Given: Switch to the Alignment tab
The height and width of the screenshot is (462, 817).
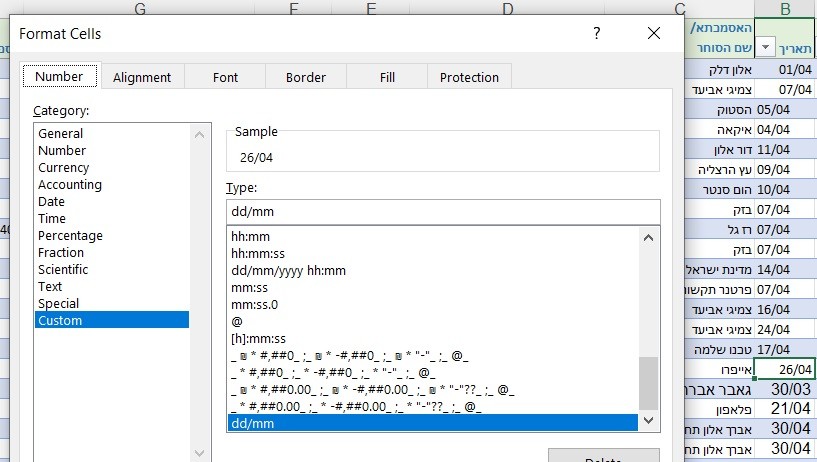Looking at the screenshot, I should pyautogui.click(x=142, y=77).
